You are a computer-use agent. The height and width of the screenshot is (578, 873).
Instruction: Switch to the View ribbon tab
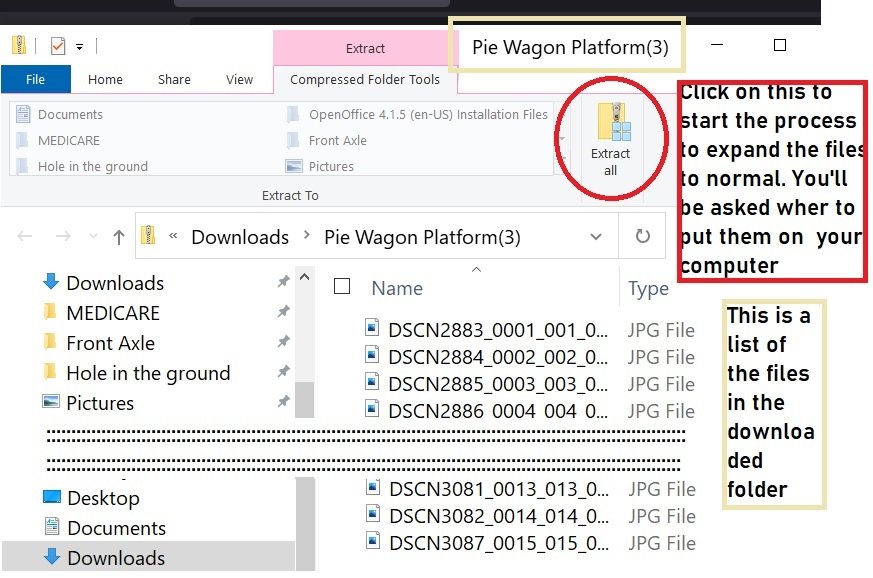(x=239, y=79)
